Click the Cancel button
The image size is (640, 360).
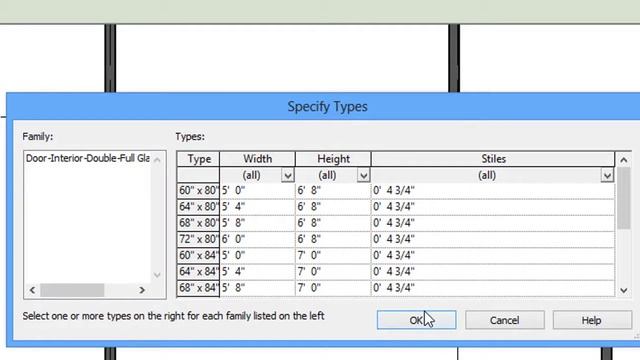point(504,320)
